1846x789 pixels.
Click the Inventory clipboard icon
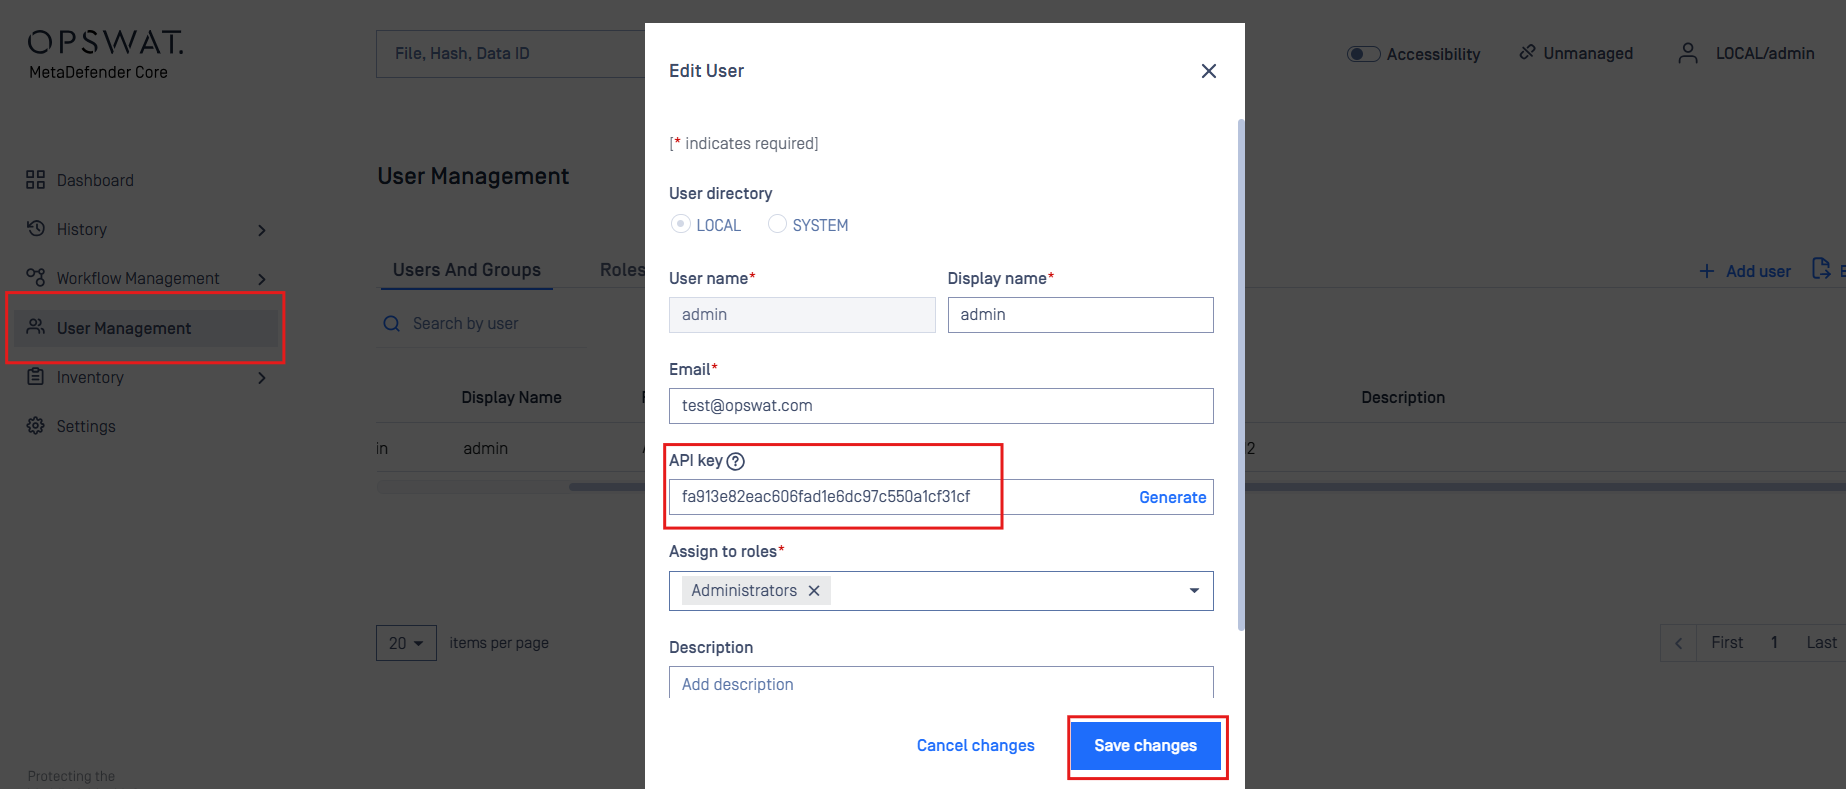[x=36, y=376]
